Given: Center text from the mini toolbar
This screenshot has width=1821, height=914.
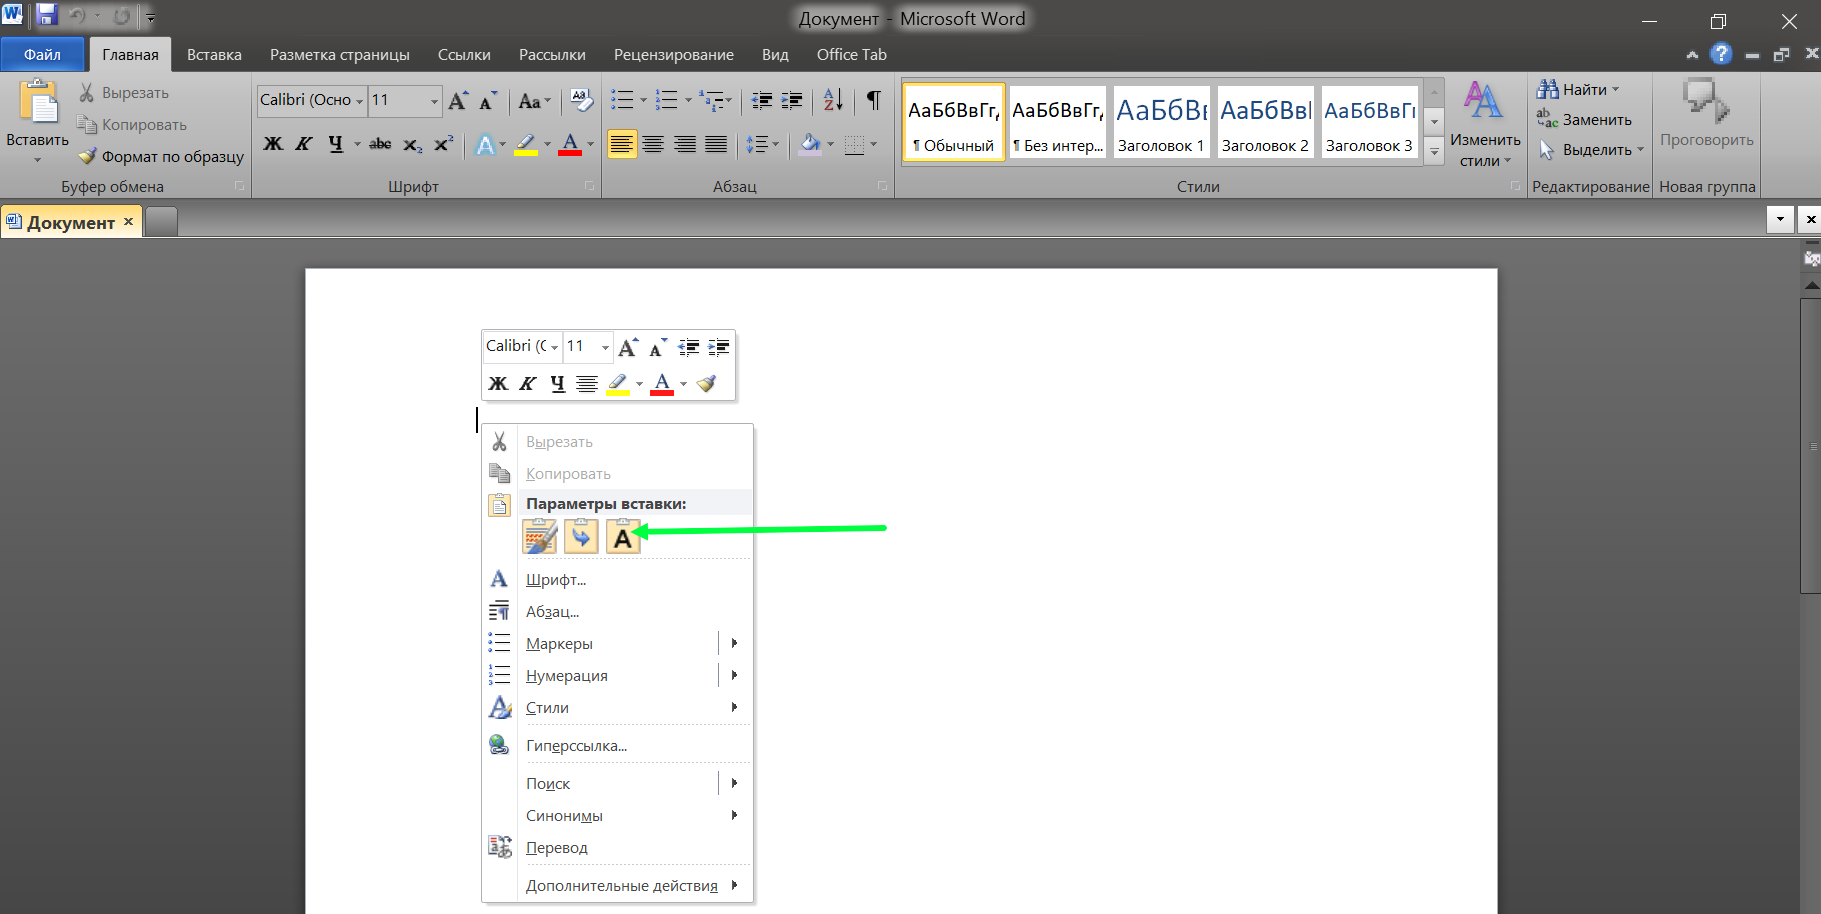Looking at the screenshot, I should click(x=587, y=383).
